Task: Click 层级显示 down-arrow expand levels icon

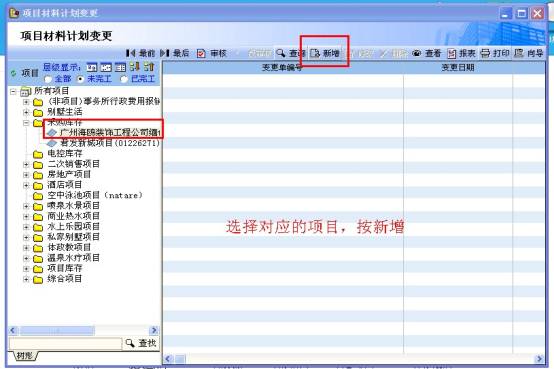Action: tap(134, 66)
